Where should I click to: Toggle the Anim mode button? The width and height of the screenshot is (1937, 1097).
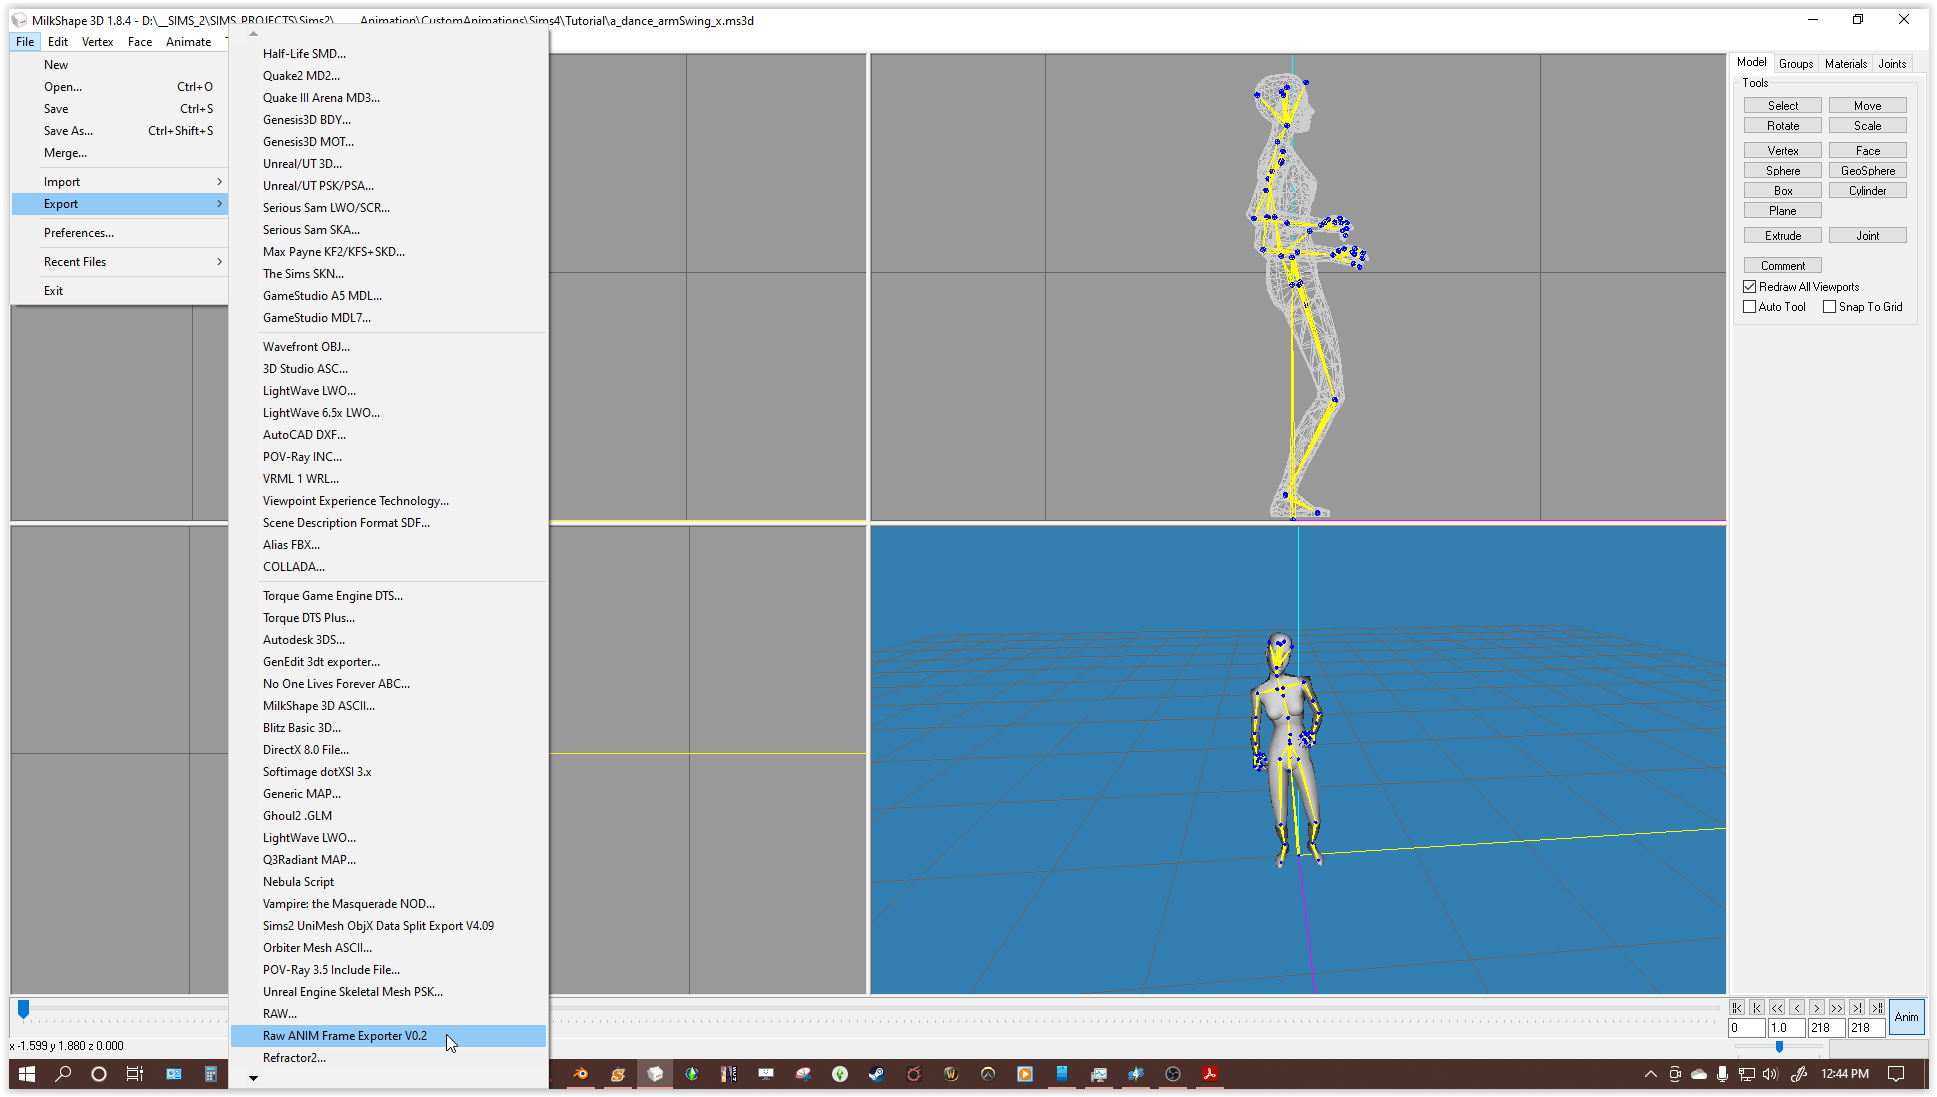pos(1906,1017)
